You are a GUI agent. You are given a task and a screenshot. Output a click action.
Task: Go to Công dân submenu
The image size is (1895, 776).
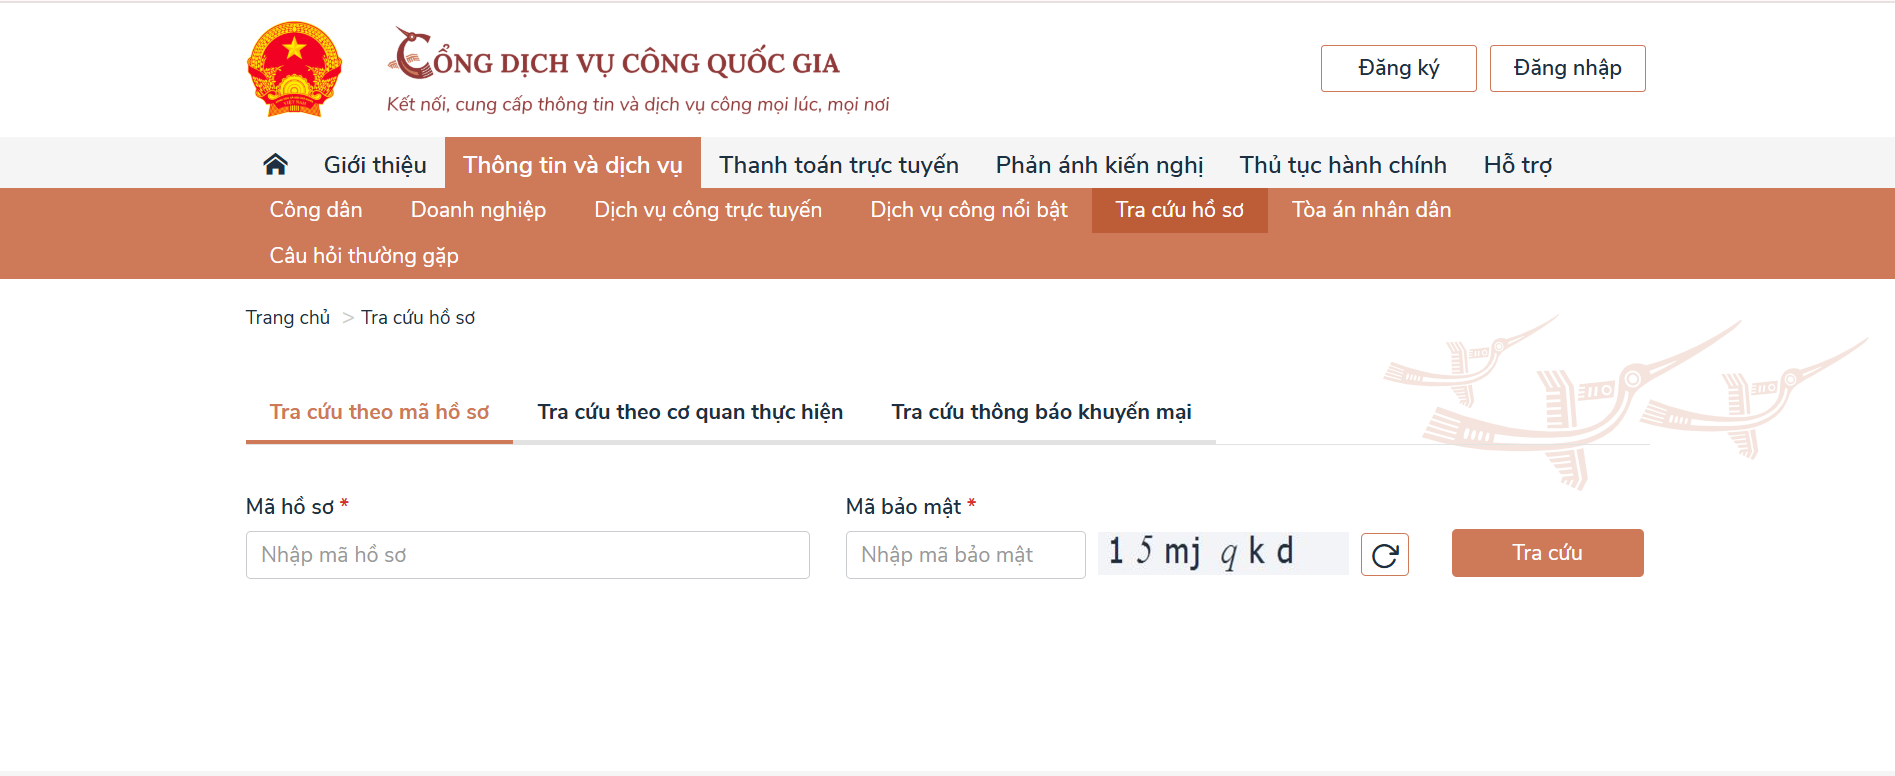pyautogui.click(x=316, y=210)
